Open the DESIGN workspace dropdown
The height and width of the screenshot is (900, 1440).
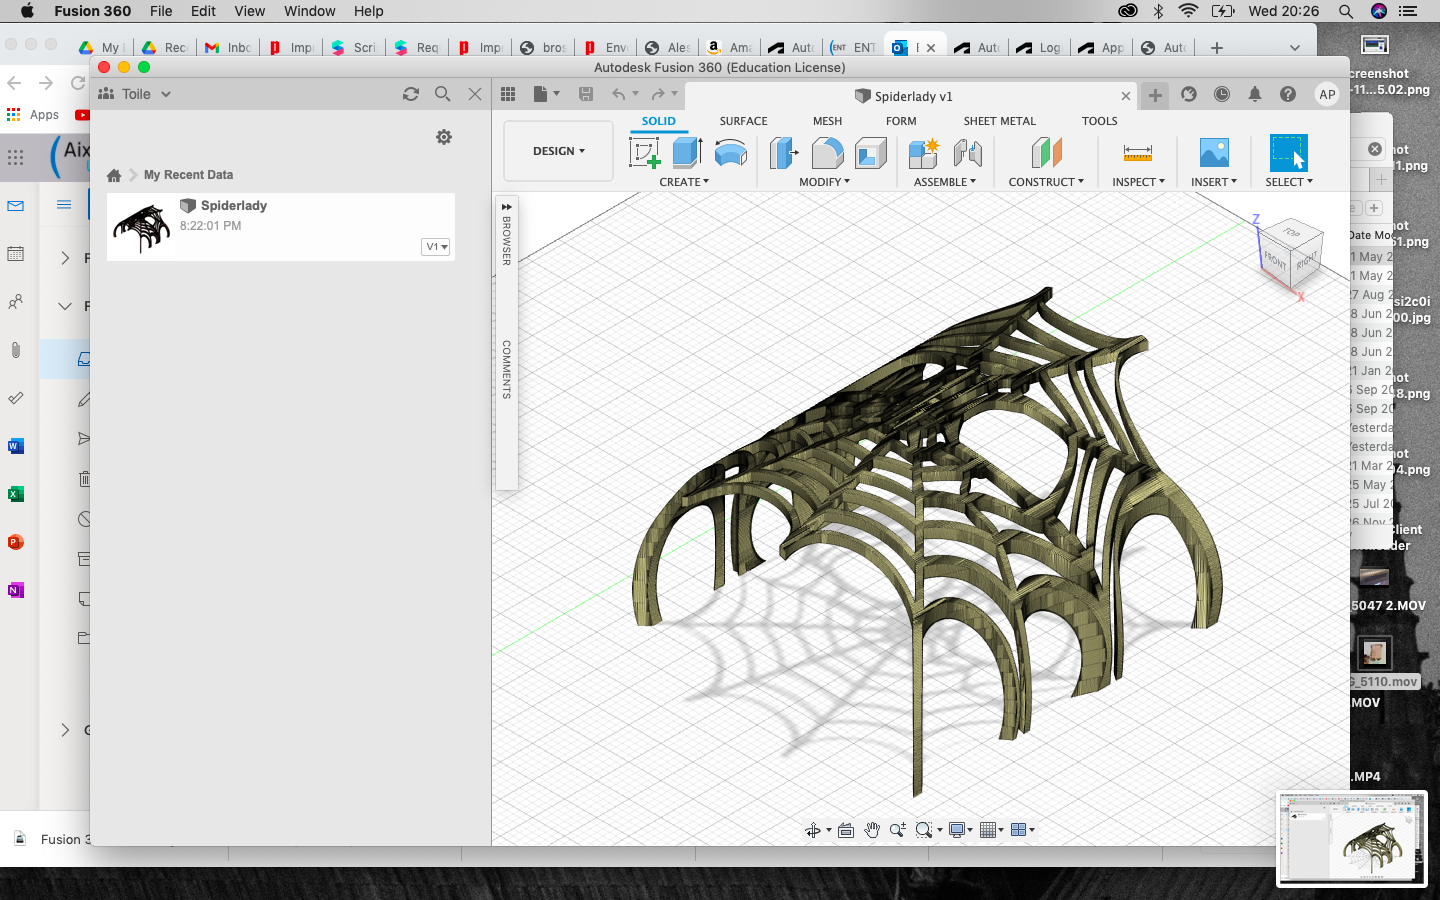(558, 151)
